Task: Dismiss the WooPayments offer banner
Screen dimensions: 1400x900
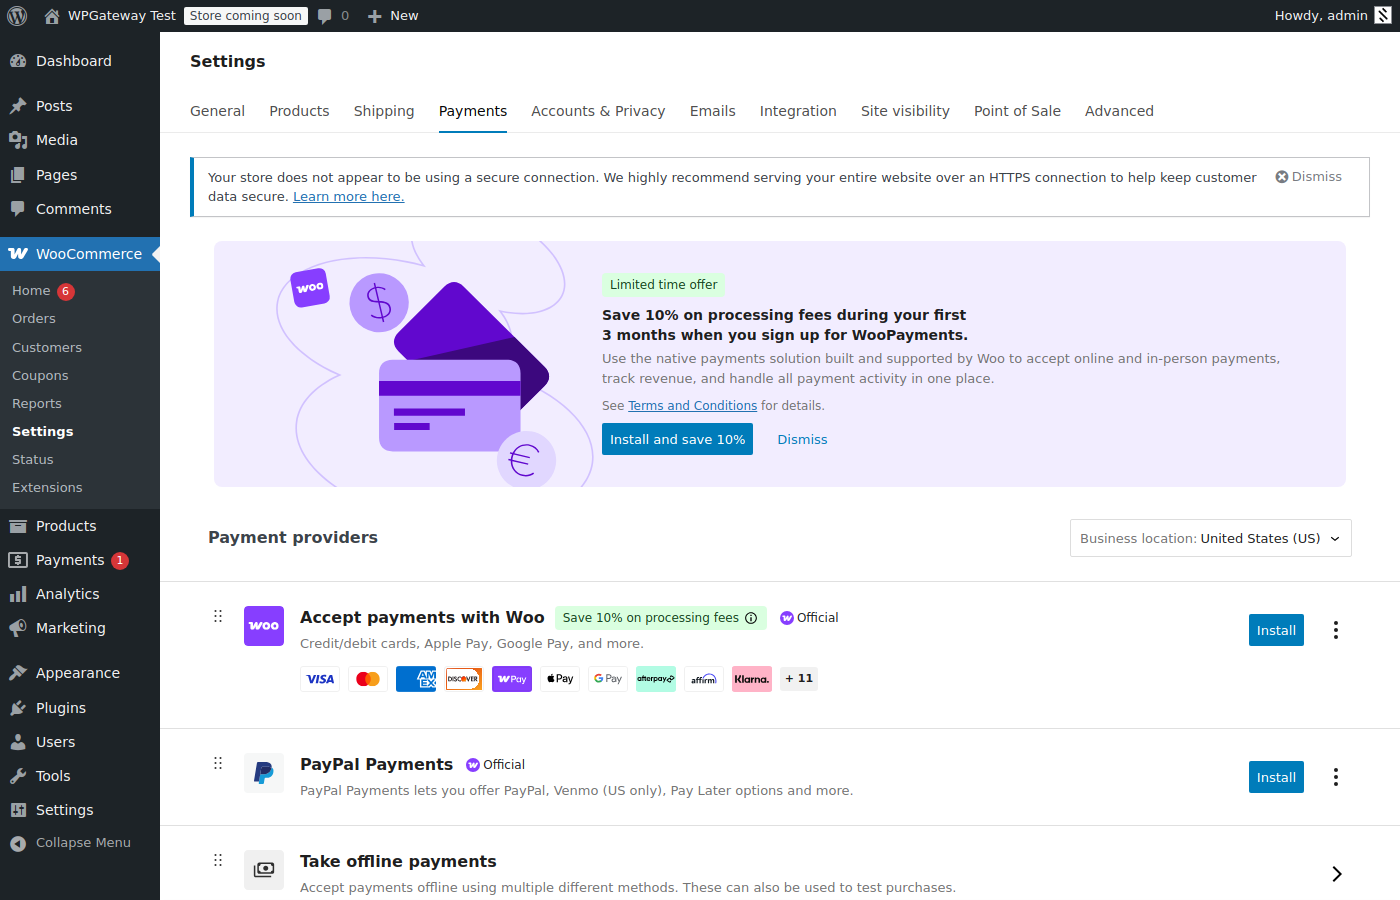Action: (x=802, y=439)
